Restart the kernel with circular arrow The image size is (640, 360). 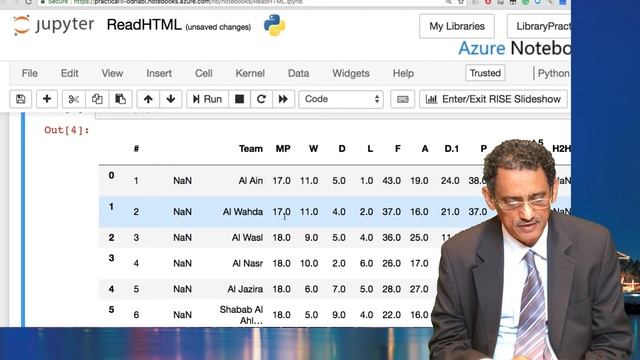coord(261,99)
